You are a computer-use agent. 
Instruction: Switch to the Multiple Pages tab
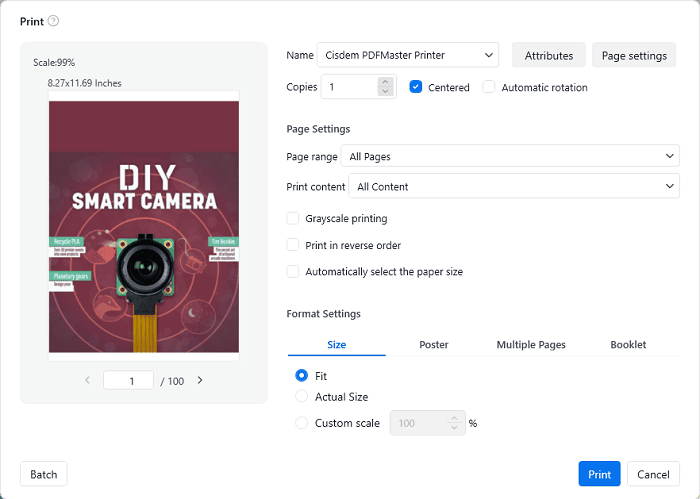click(531, 344)
